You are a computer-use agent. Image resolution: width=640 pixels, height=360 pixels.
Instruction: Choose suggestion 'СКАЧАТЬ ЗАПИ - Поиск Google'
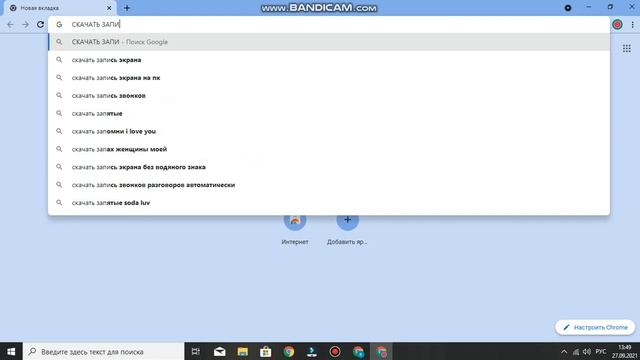[329, 42]
